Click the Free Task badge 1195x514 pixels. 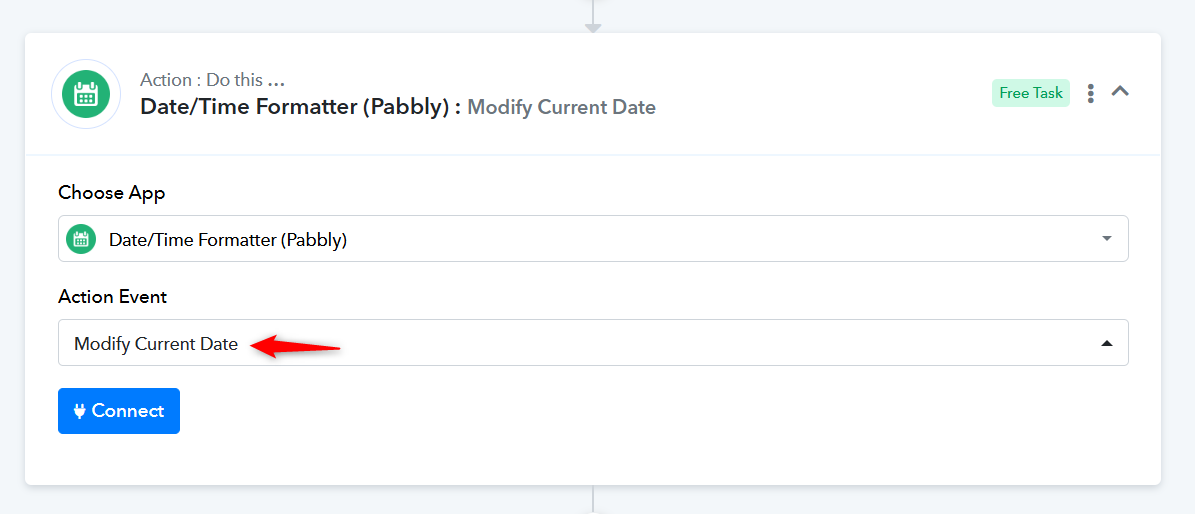(x=1030, y=93)
